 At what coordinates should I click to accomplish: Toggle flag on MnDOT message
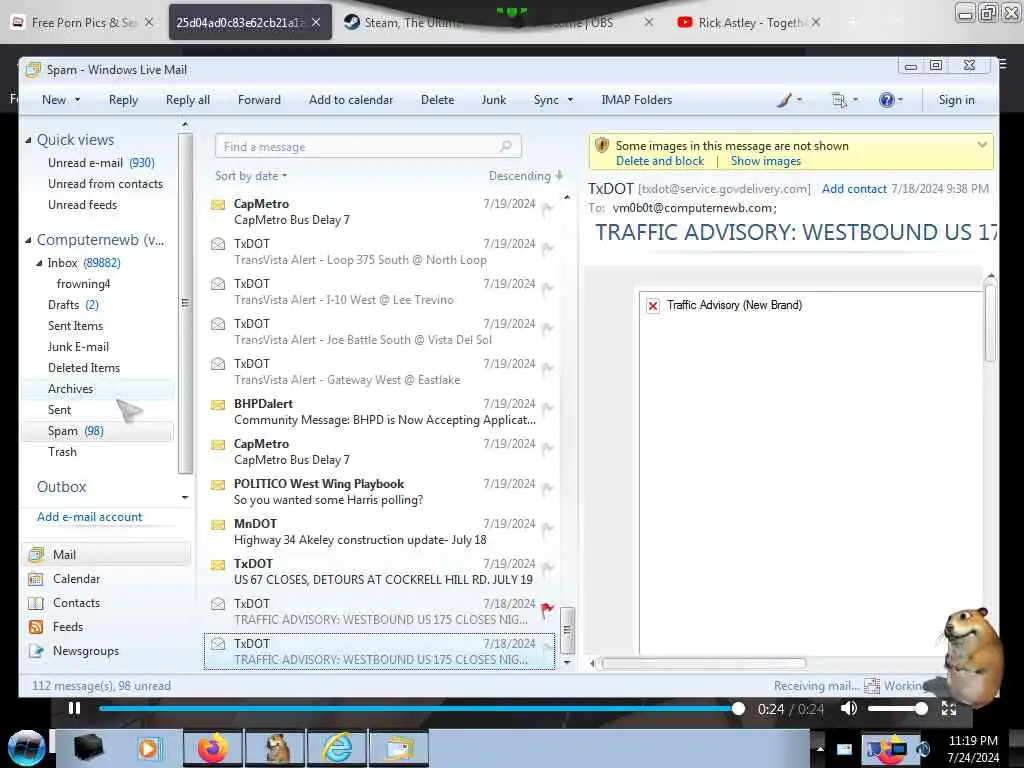click(547, 528)
